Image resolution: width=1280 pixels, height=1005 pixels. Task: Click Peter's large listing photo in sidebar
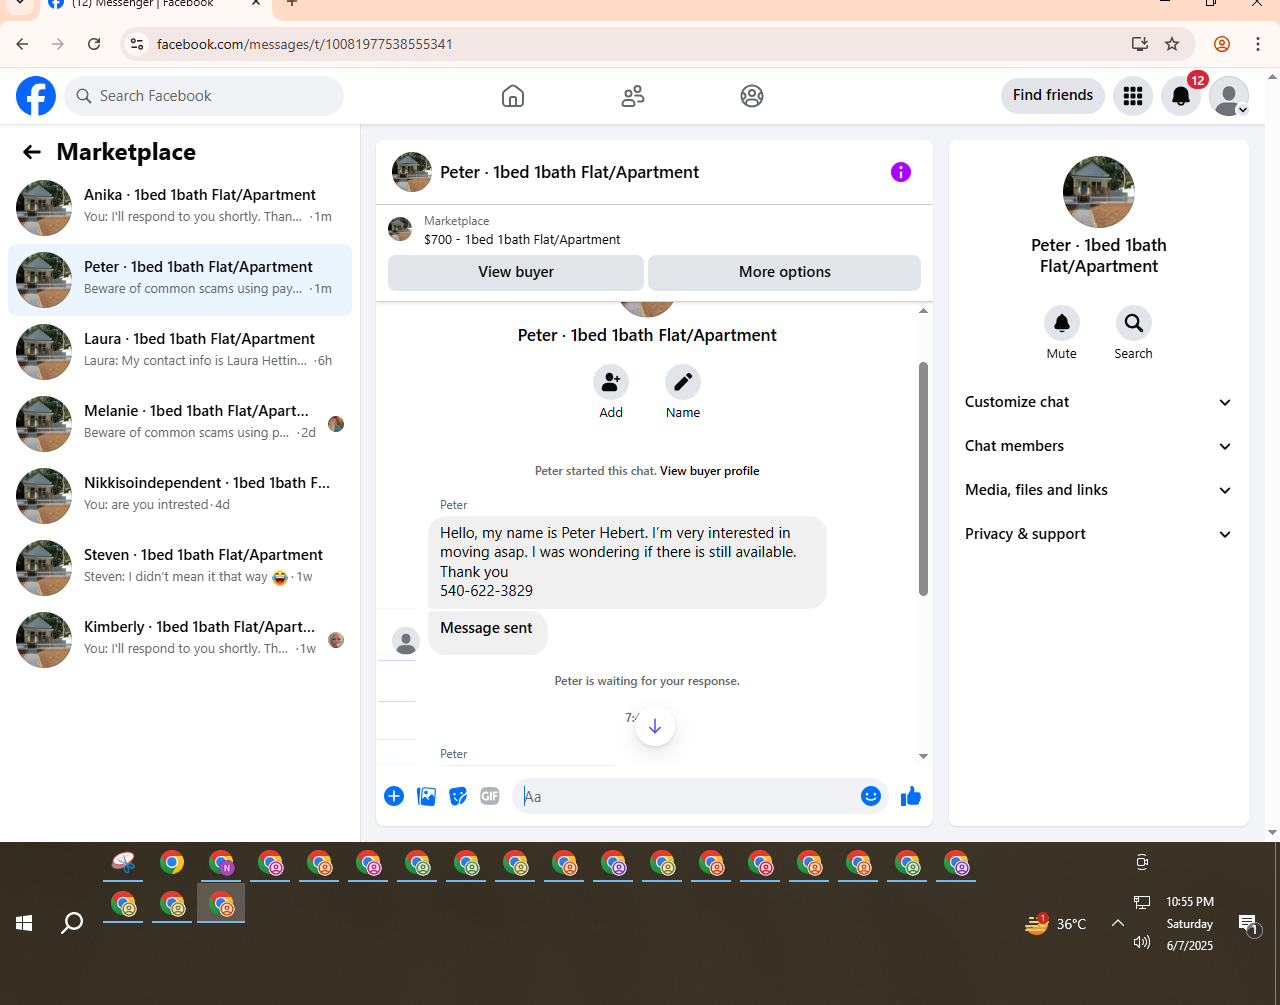point(1099,192)
